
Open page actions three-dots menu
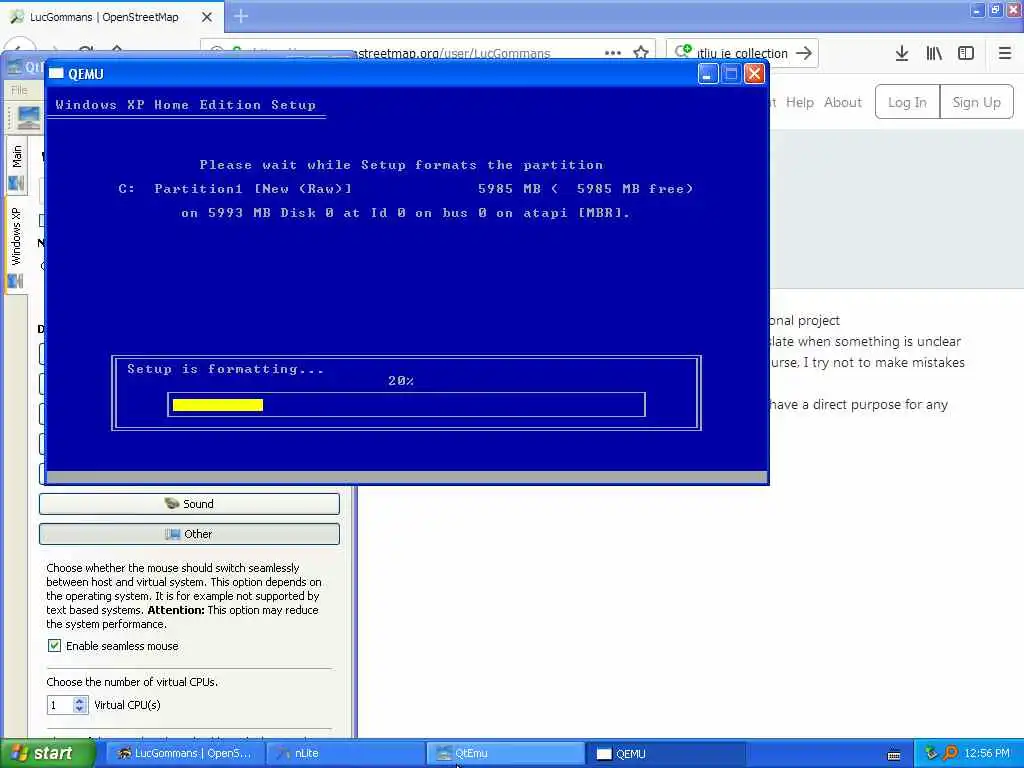tap(613, 53)
